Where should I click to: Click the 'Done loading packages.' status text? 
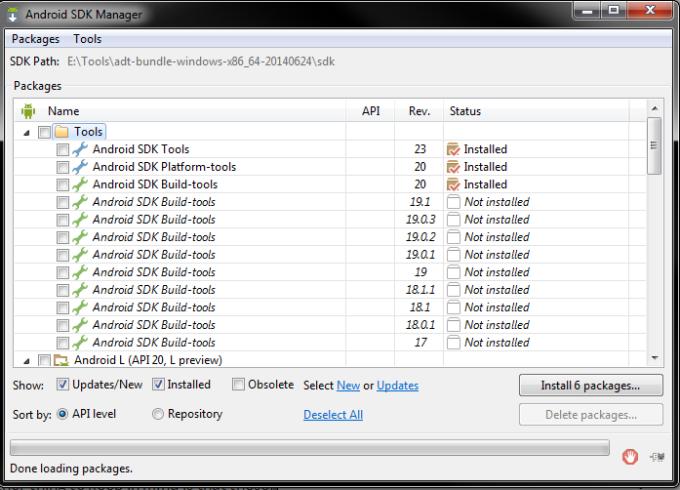tap(71, 469)
